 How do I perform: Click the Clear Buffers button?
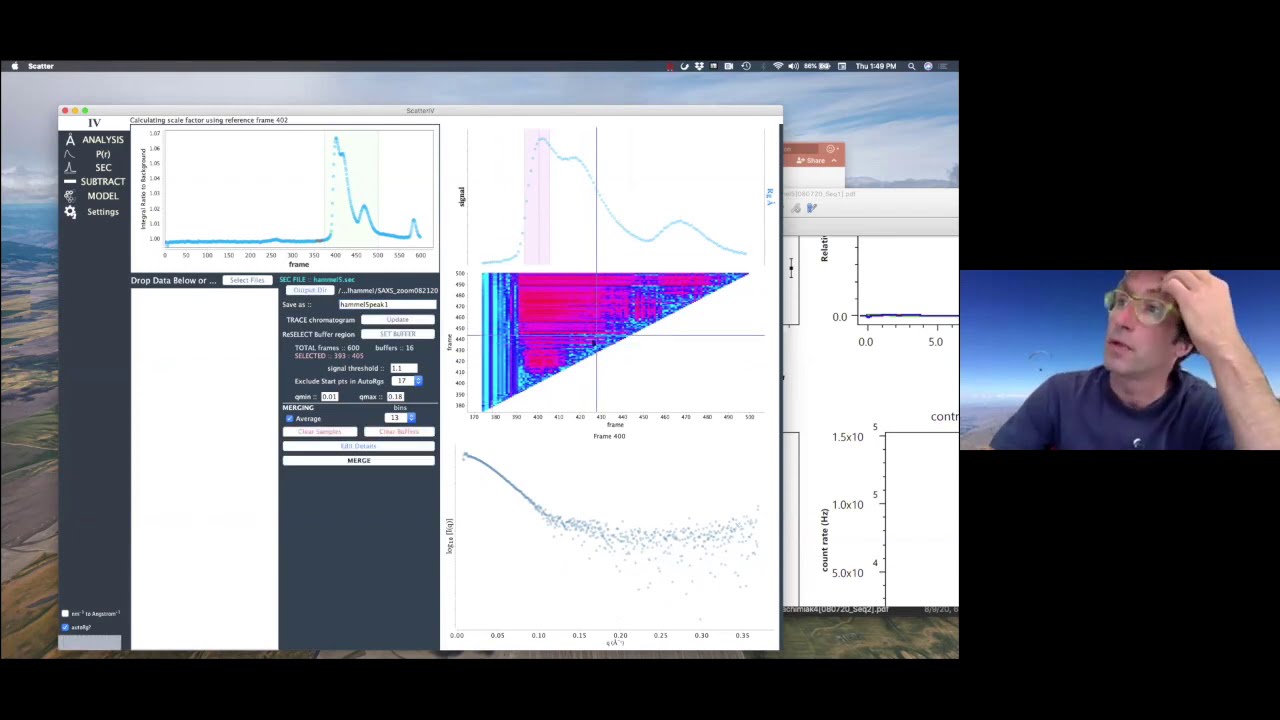399,432
